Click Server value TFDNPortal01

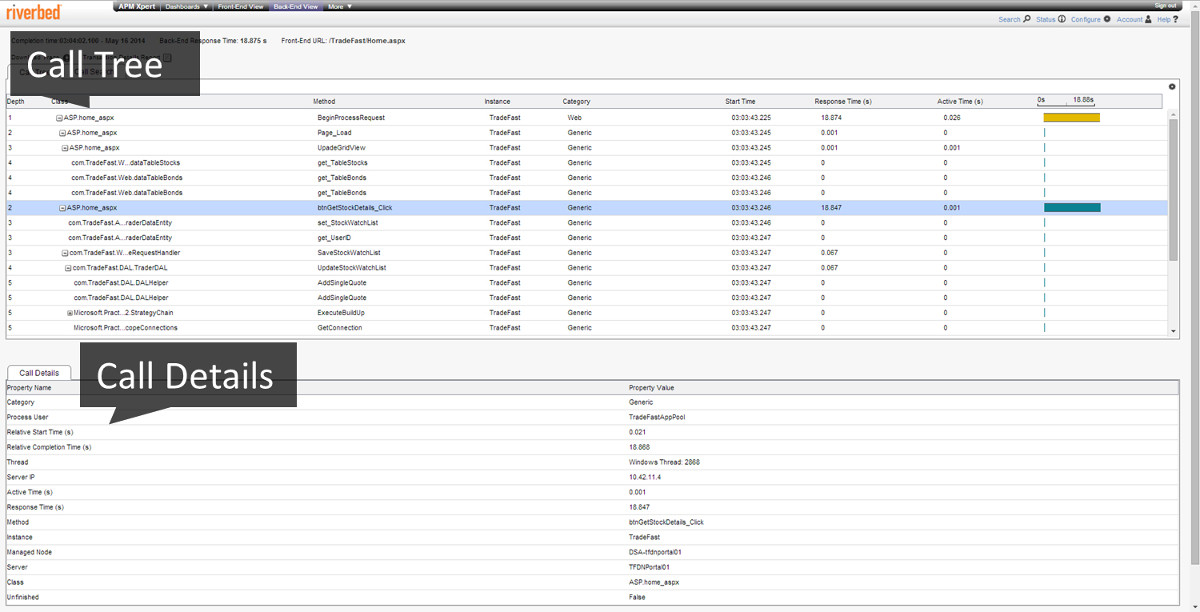coord(649,567)
